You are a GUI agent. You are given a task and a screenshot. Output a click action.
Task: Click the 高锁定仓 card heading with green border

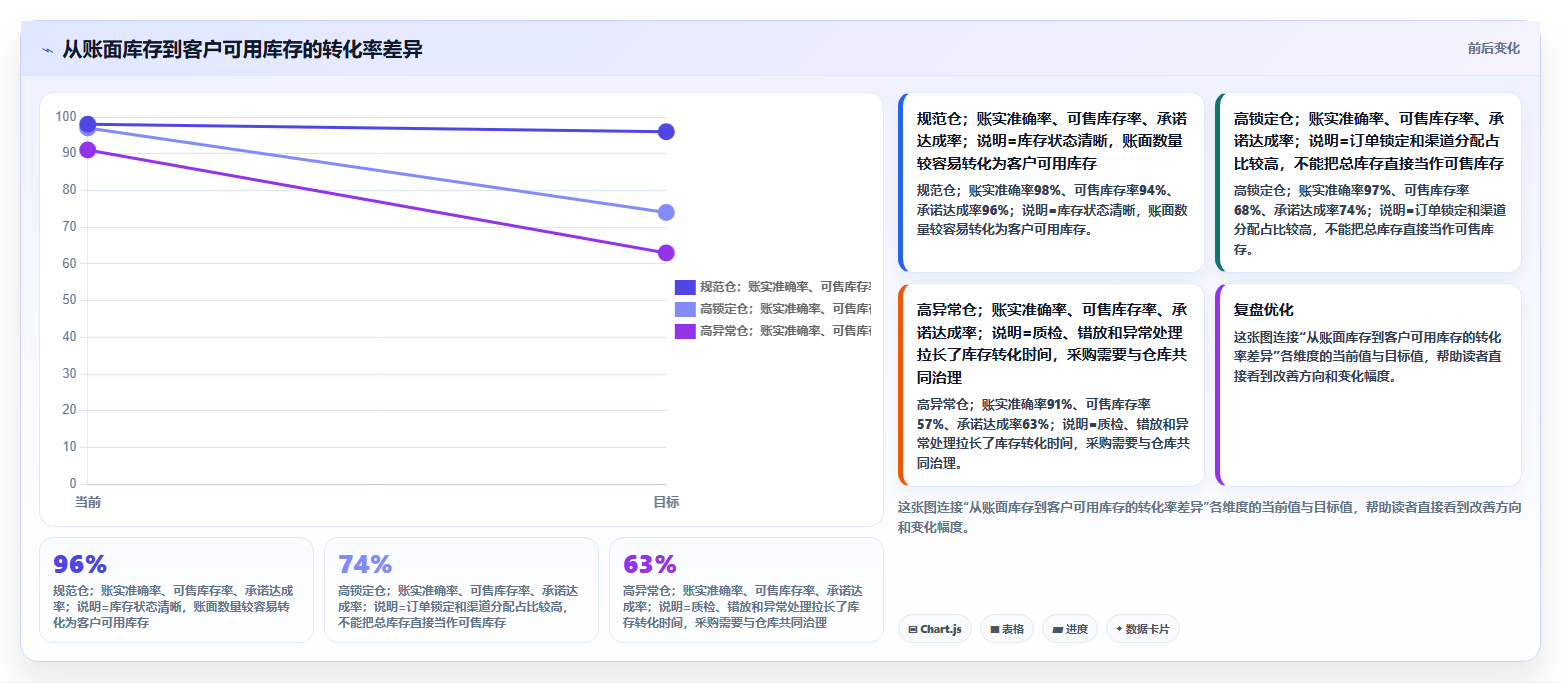[x=1369, y=140]
